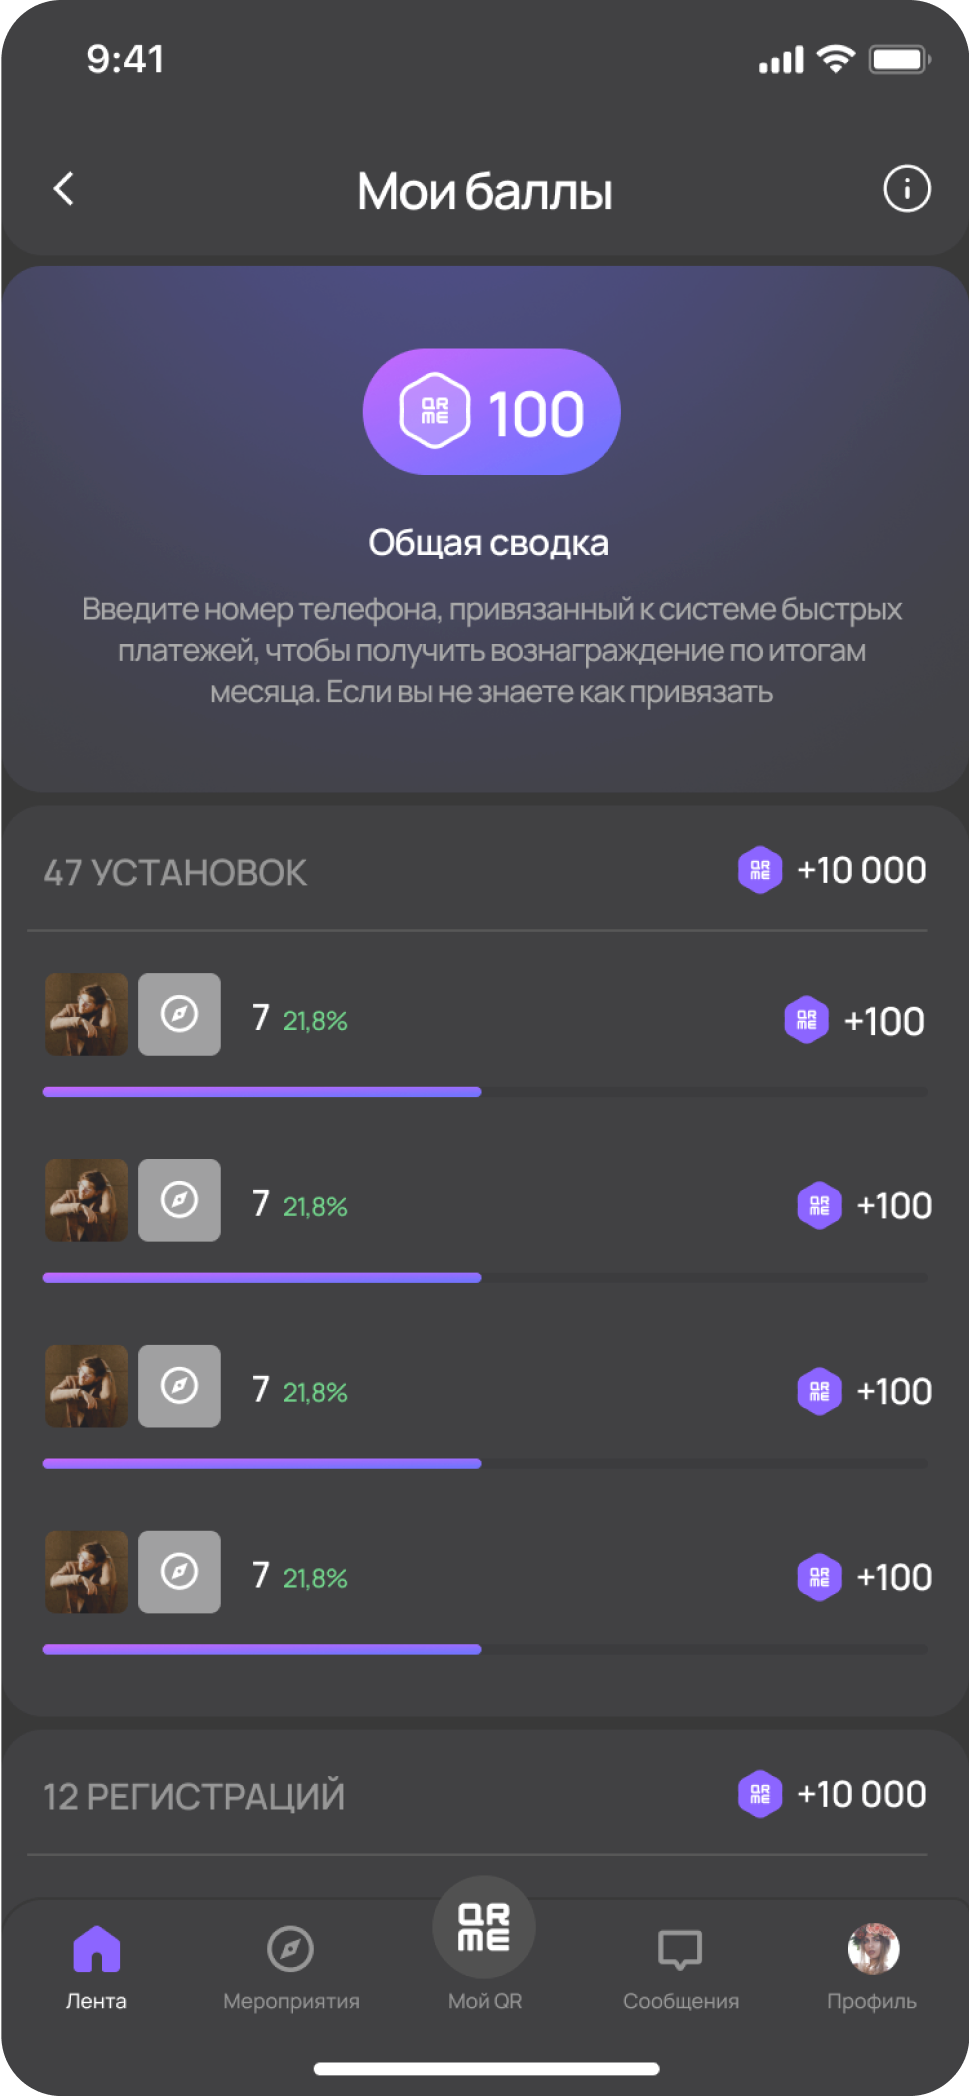The width and height of the screenshot is (969, 2097).
Task: Tap QR coin icon beside 47 УСТАНОВОК total
Action: pyautogui.click(x=760, y=870)
